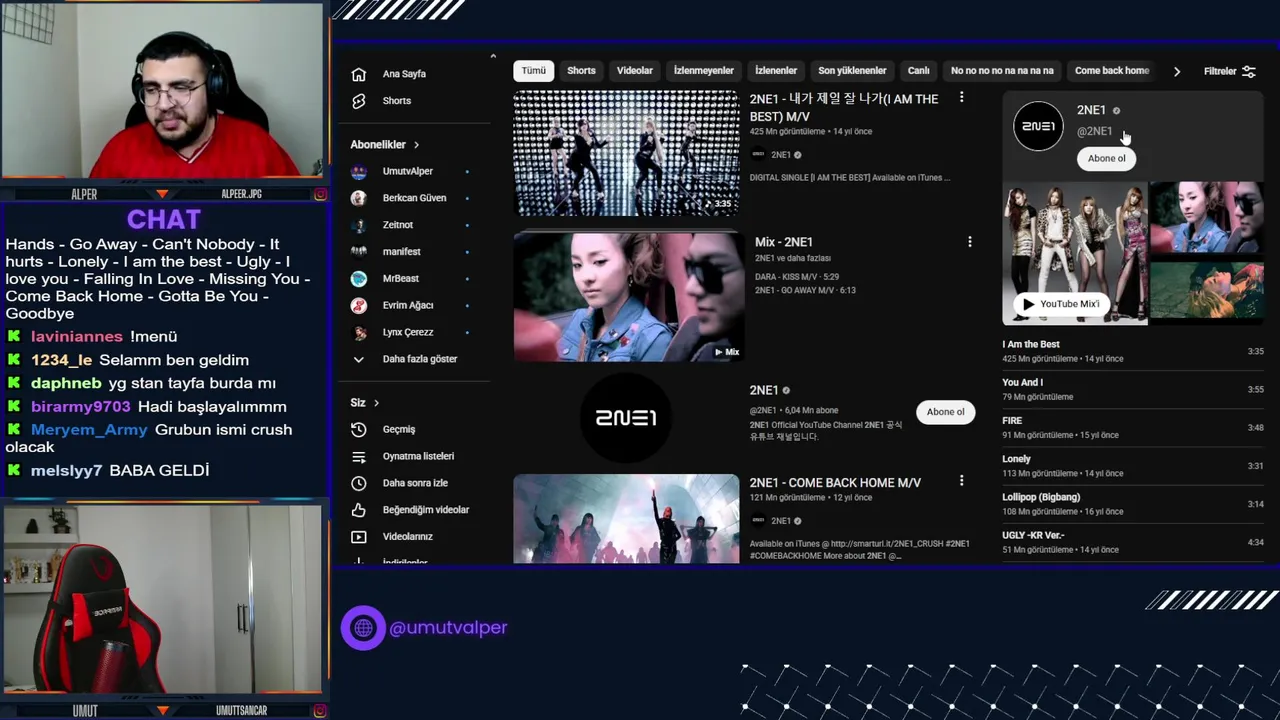Screen dimensions: 1280x720
Task: Open the Videolarınız icon in sidebar
Action: coord(359,537)
